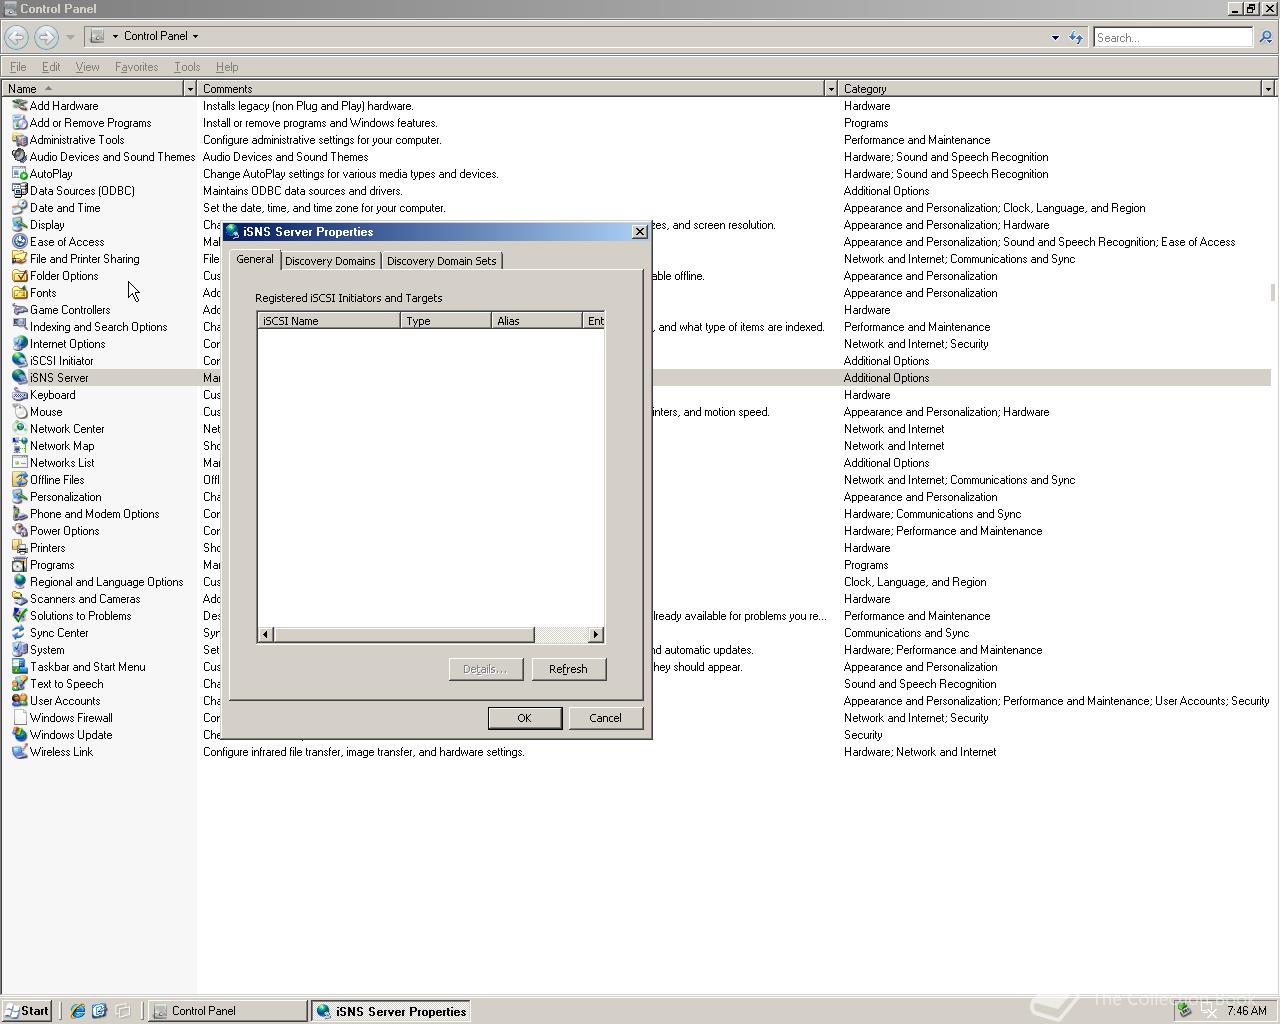This screenshot has width=1280, height=1024.
Task: Open Internet Options icon
Action: tap(19, 344)
